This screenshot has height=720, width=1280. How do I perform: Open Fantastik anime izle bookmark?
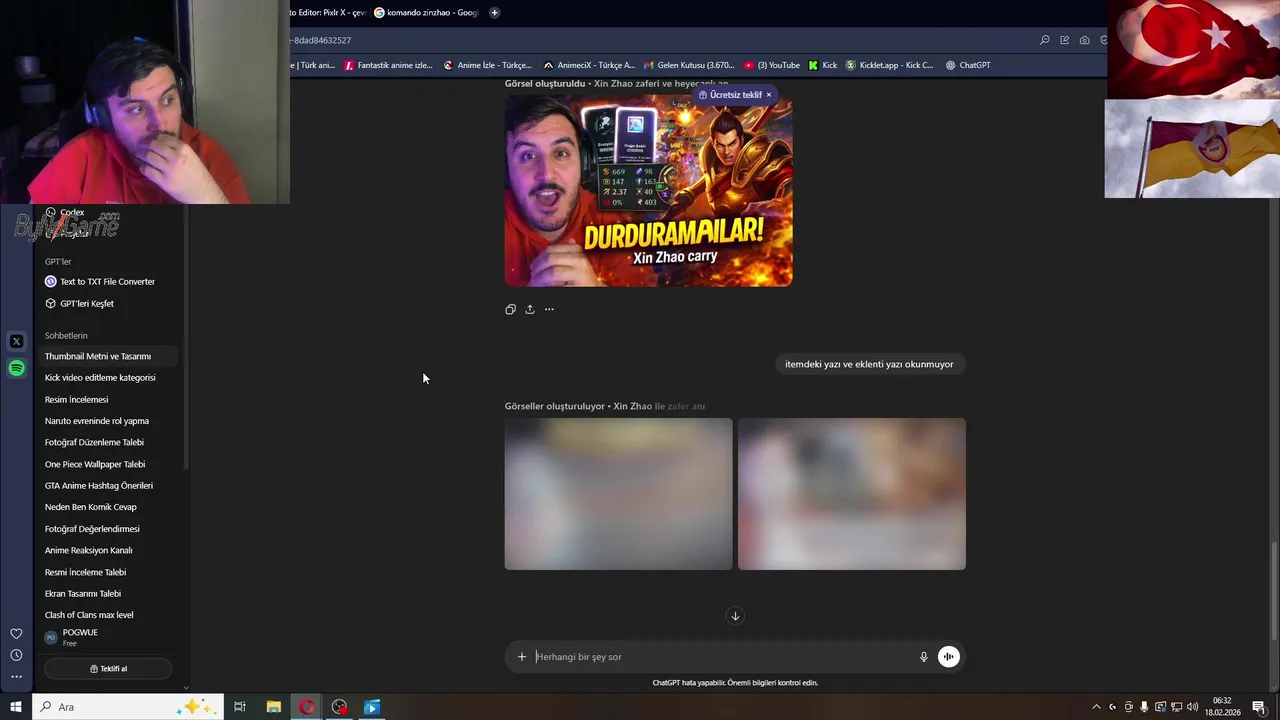[388, 65]
